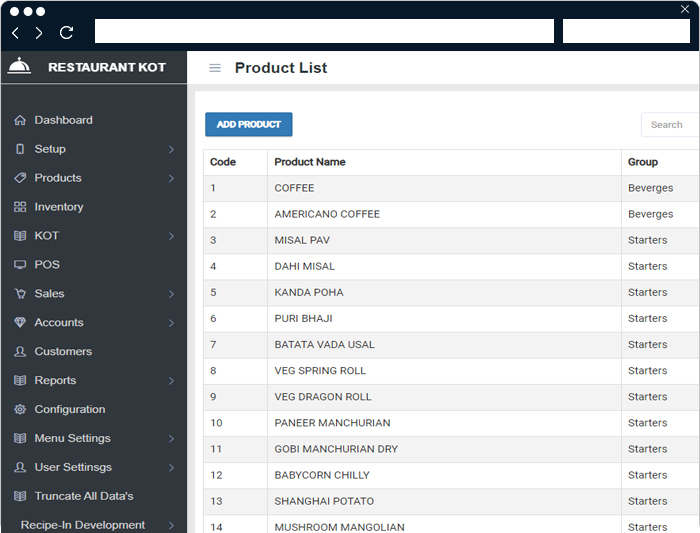Reload the page with browser refresh icon
The height and width of the screenshot is (533, 700).
(x=67, y=32)
